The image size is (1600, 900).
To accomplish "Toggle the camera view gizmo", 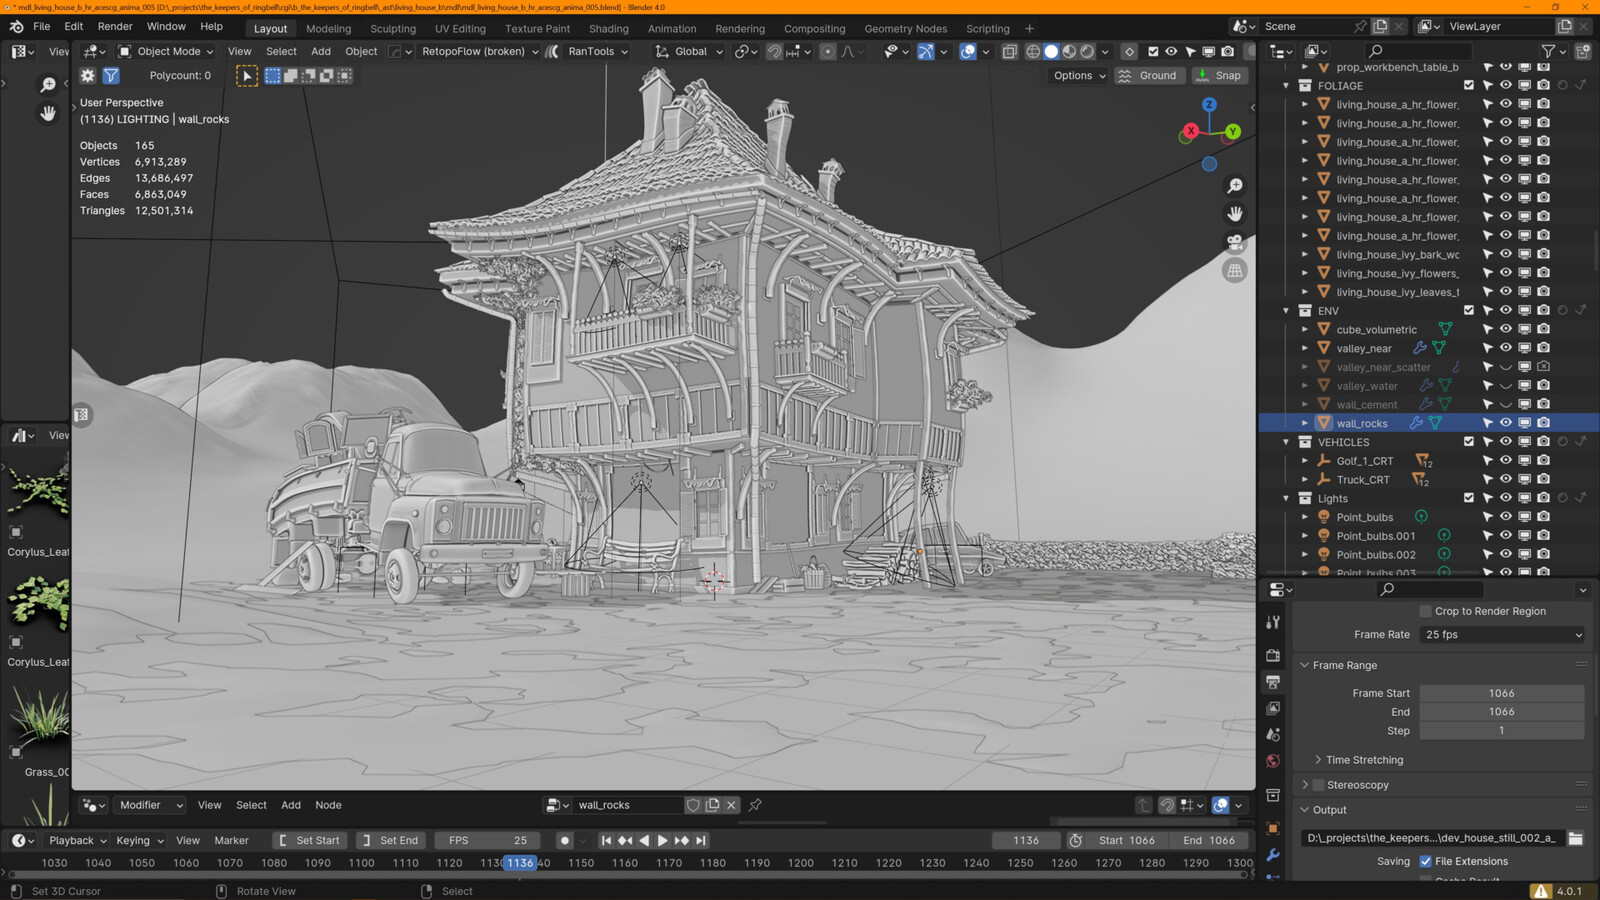I will [x=1235, y=242].
